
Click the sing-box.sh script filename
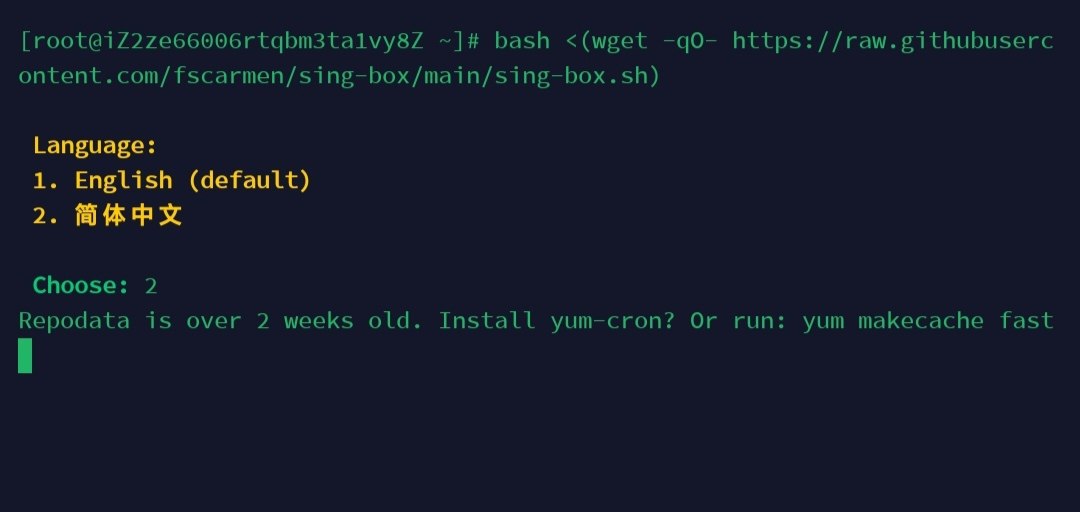tap(574, 76)
